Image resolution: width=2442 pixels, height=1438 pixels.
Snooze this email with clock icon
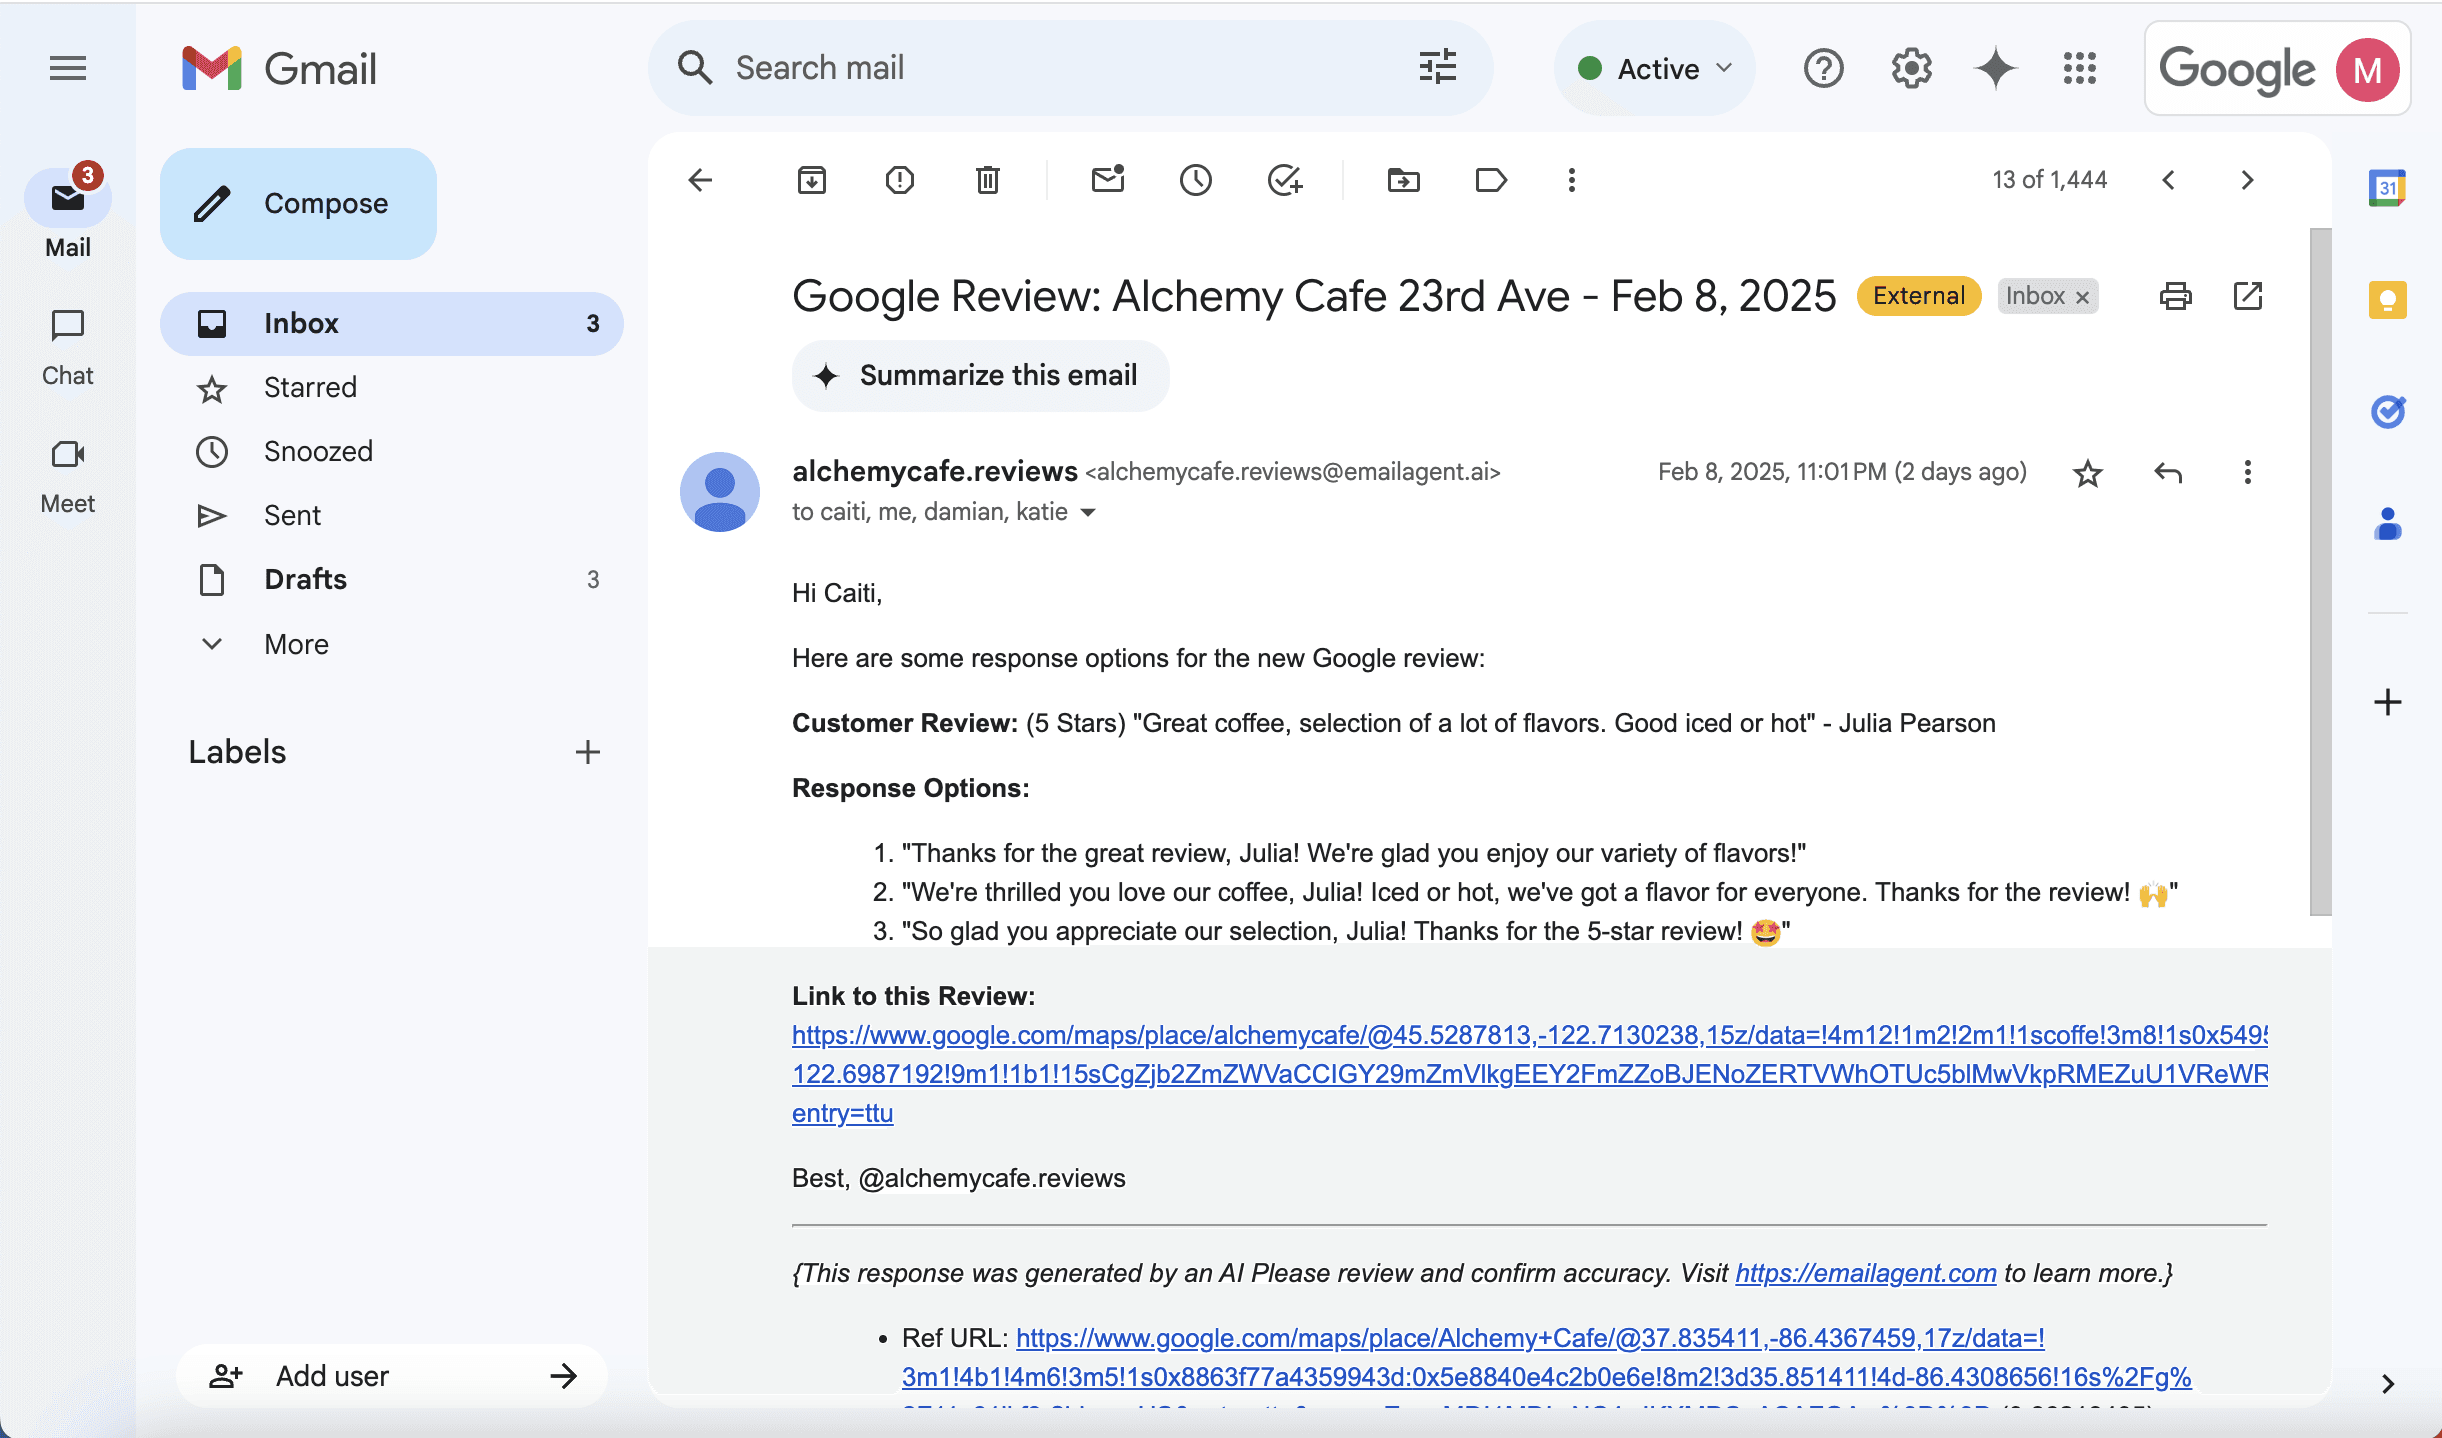[x=1195, y=180]
